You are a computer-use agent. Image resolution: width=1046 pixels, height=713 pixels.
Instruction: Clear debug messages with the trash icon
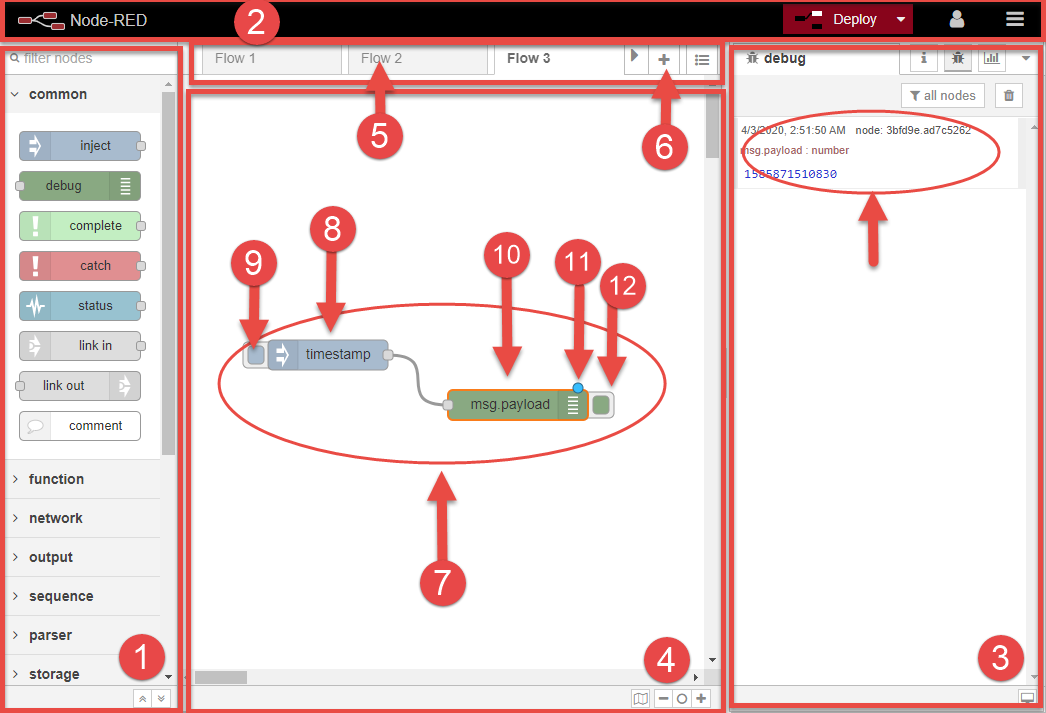click(1009, 96)
